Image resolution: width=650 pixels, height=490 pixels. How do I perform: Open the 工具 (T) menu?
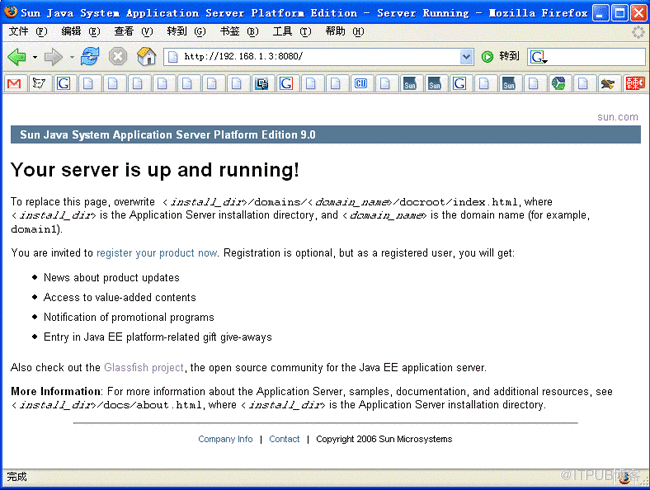(292, 31)
